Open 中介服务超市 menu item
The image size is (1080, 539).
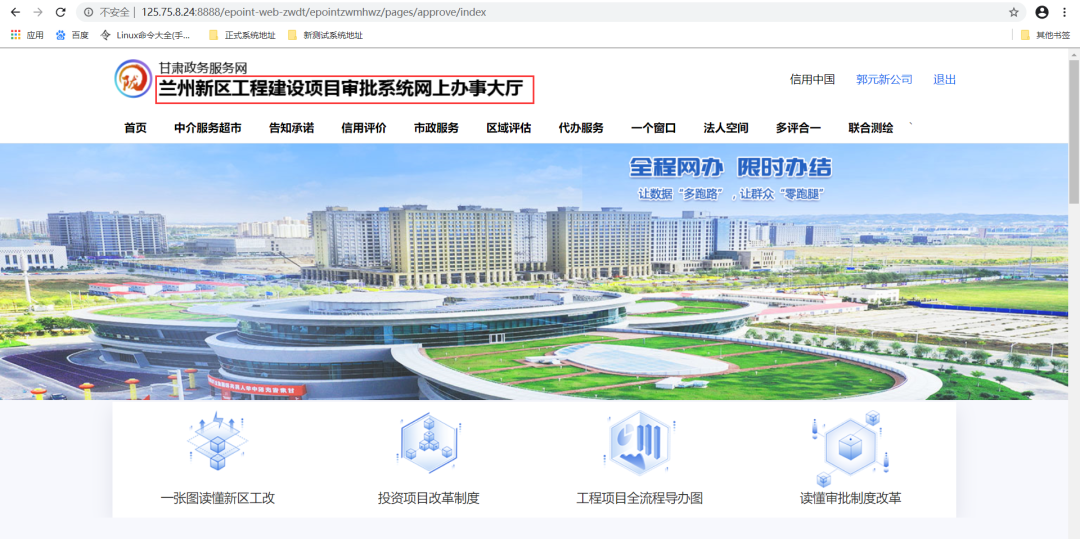(x=207, y=128)
